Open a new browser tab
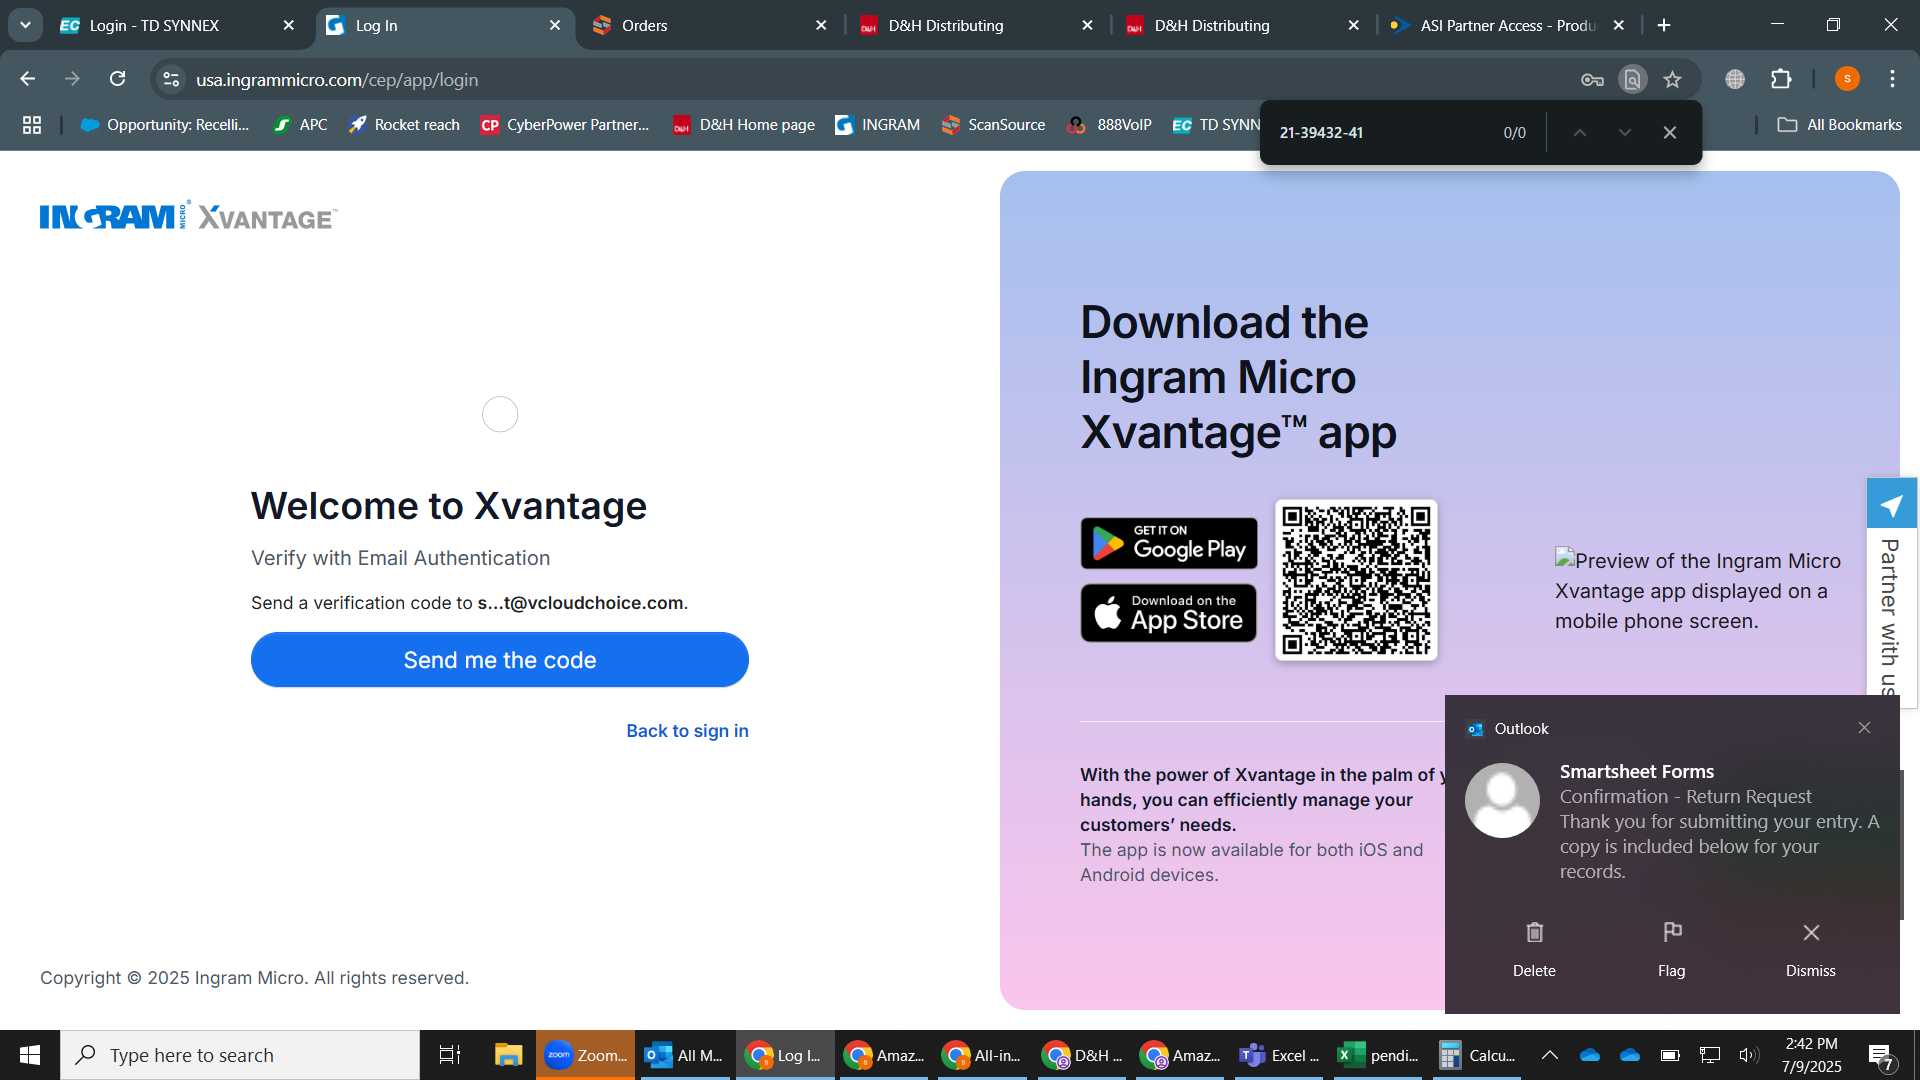The width and height of the screenshot is (1920, 1080). tap(1664, 25)
